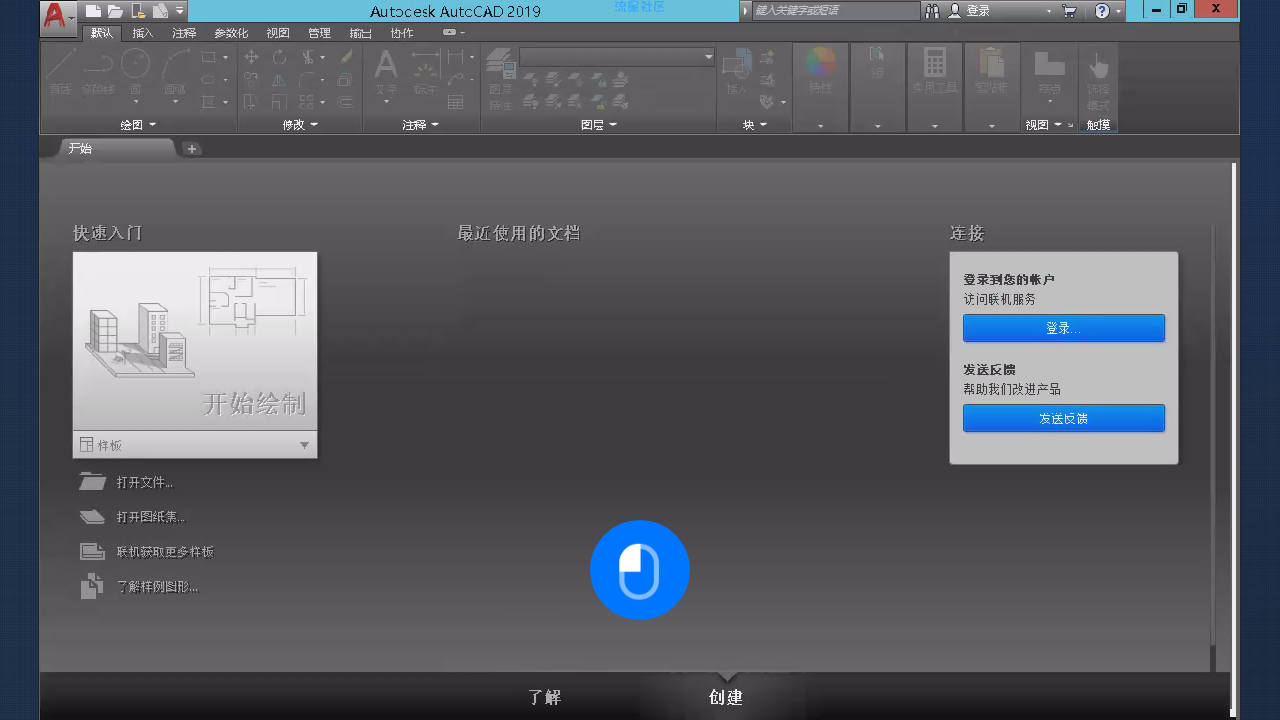
Task: Switch to the 输出 ribbon tab
Action: (x=360, y=33)
